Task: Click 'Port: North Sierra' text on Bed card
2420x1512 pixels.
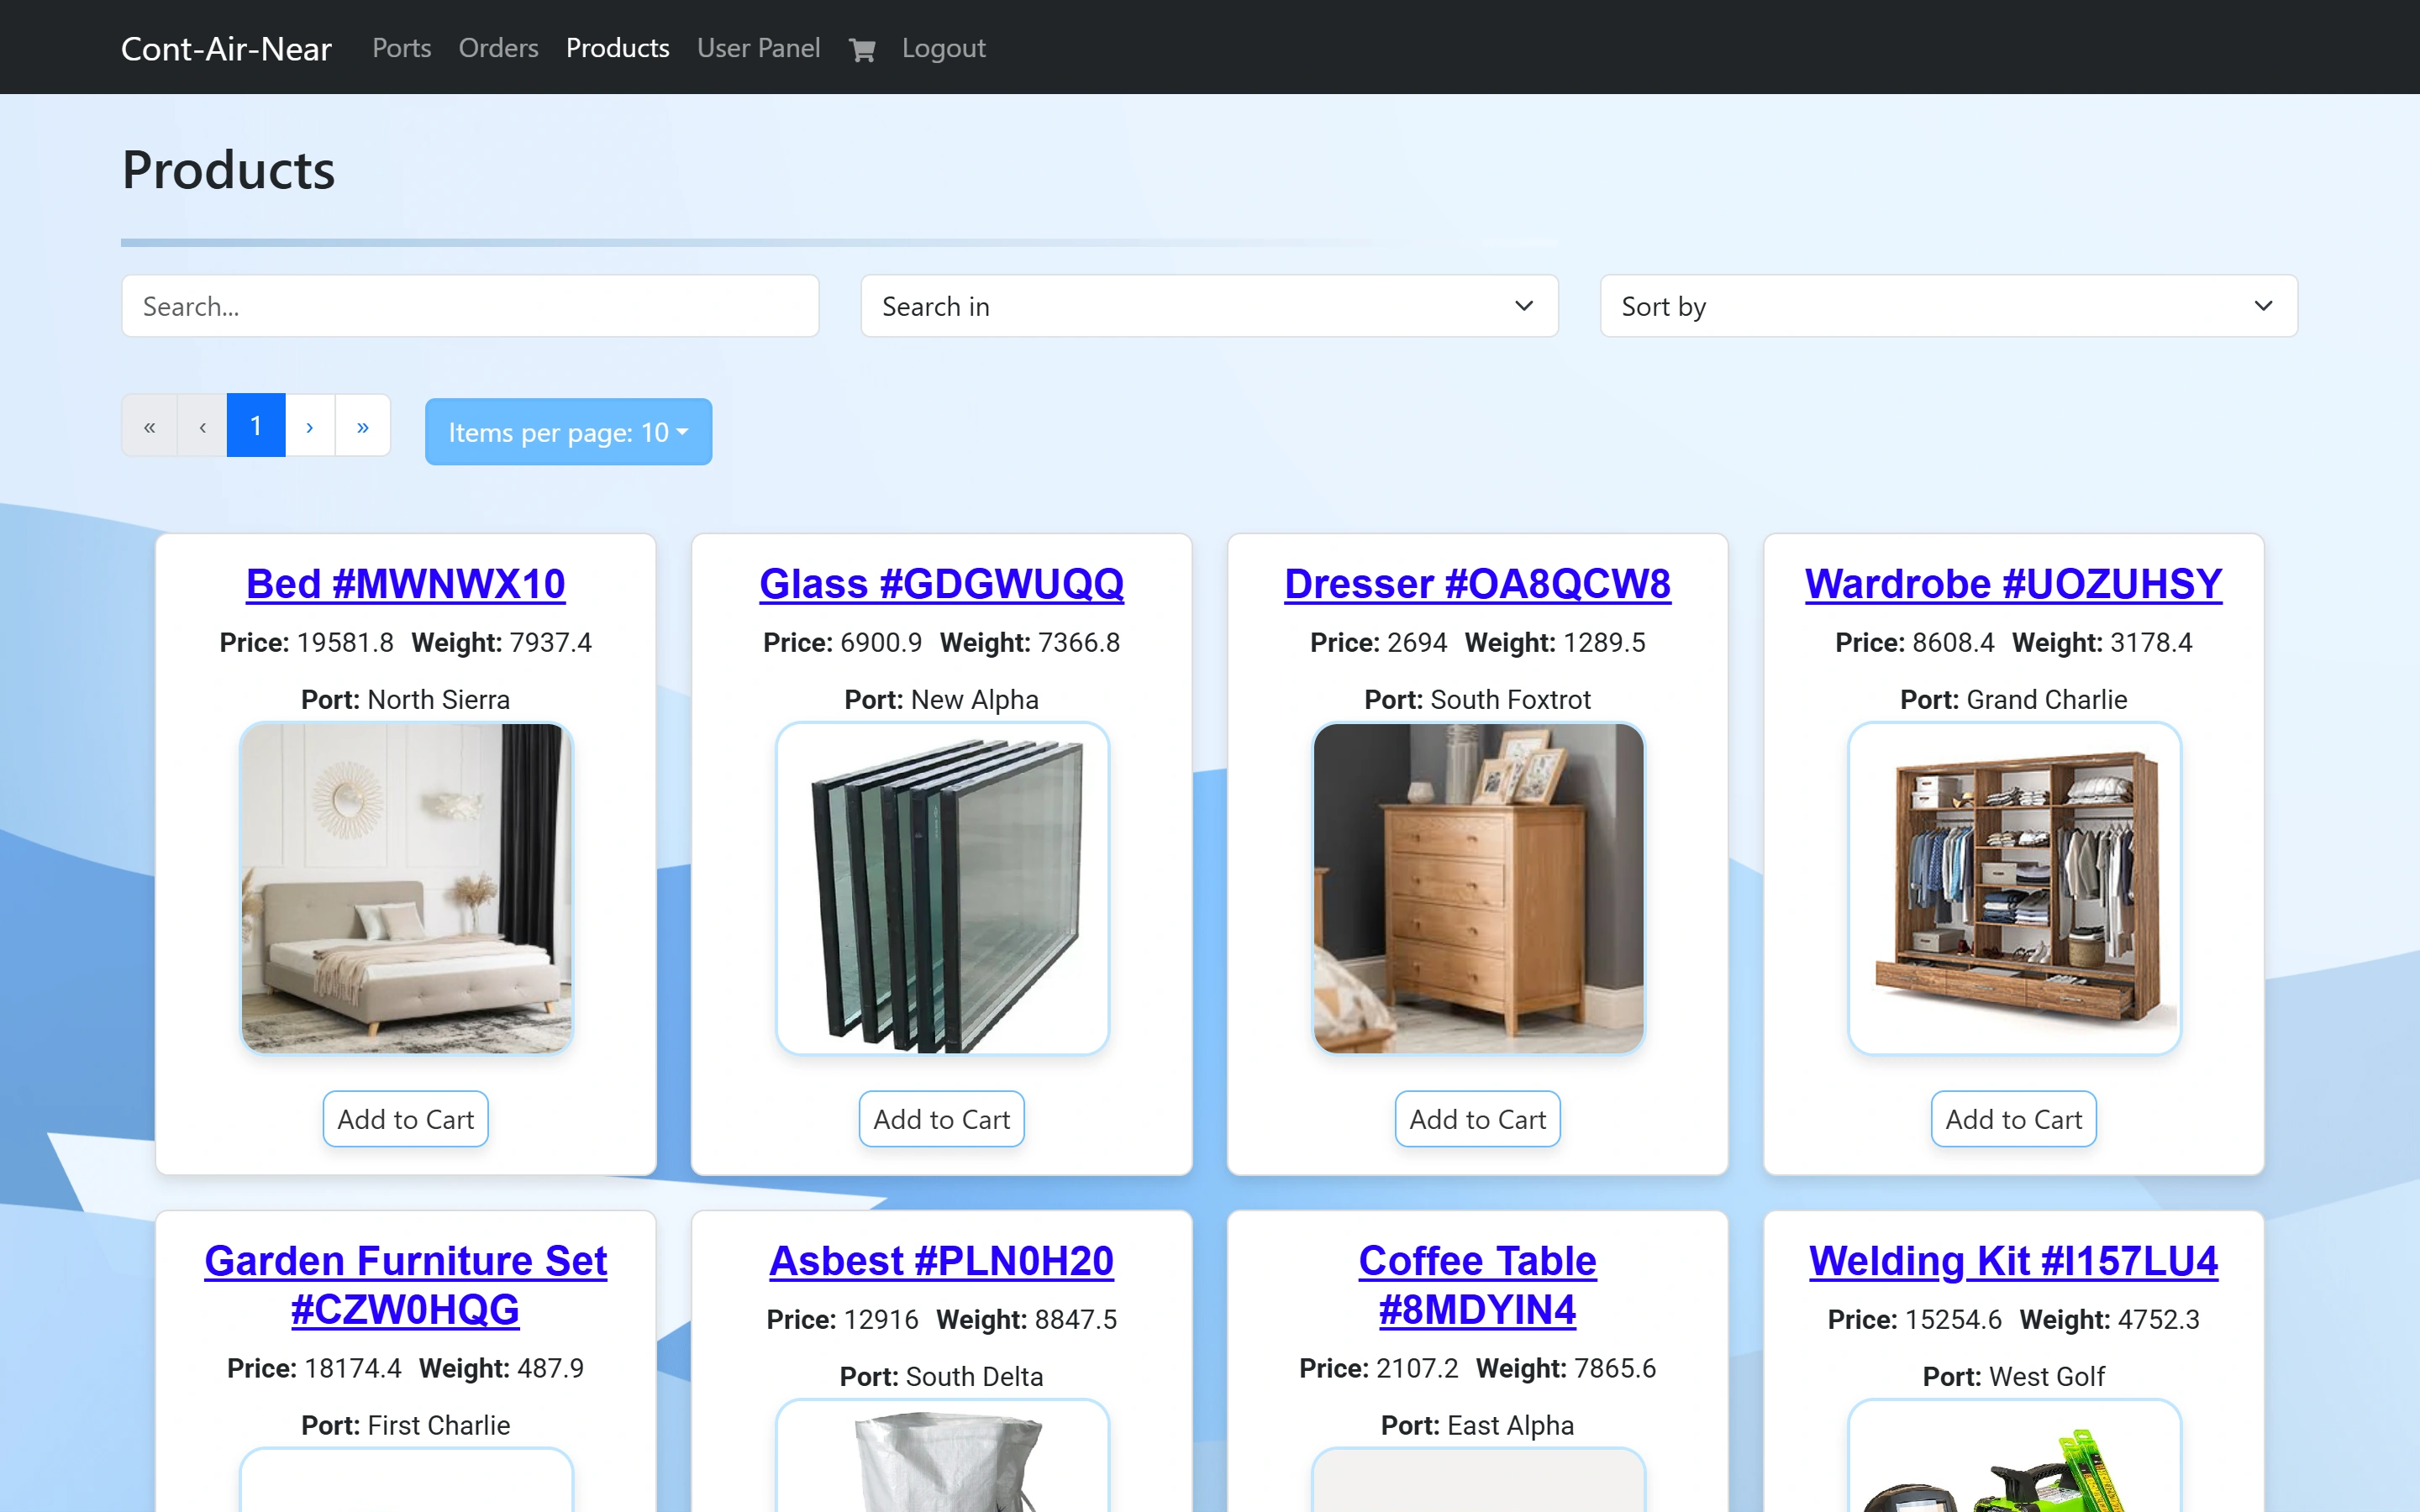Action: tap(406, 699)
